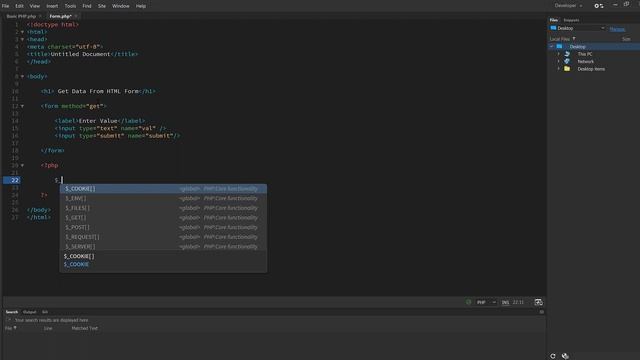Screen dimensions: 640x360
Task: Expand the Desktop Items tree node
Action: point(559,69)
